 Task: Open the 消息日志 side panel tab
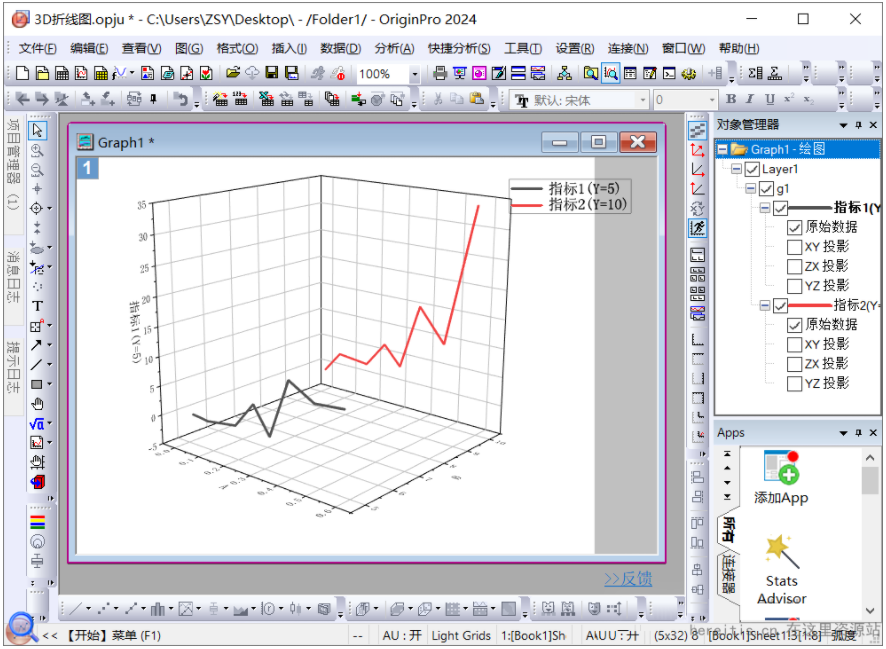point(12,277)
